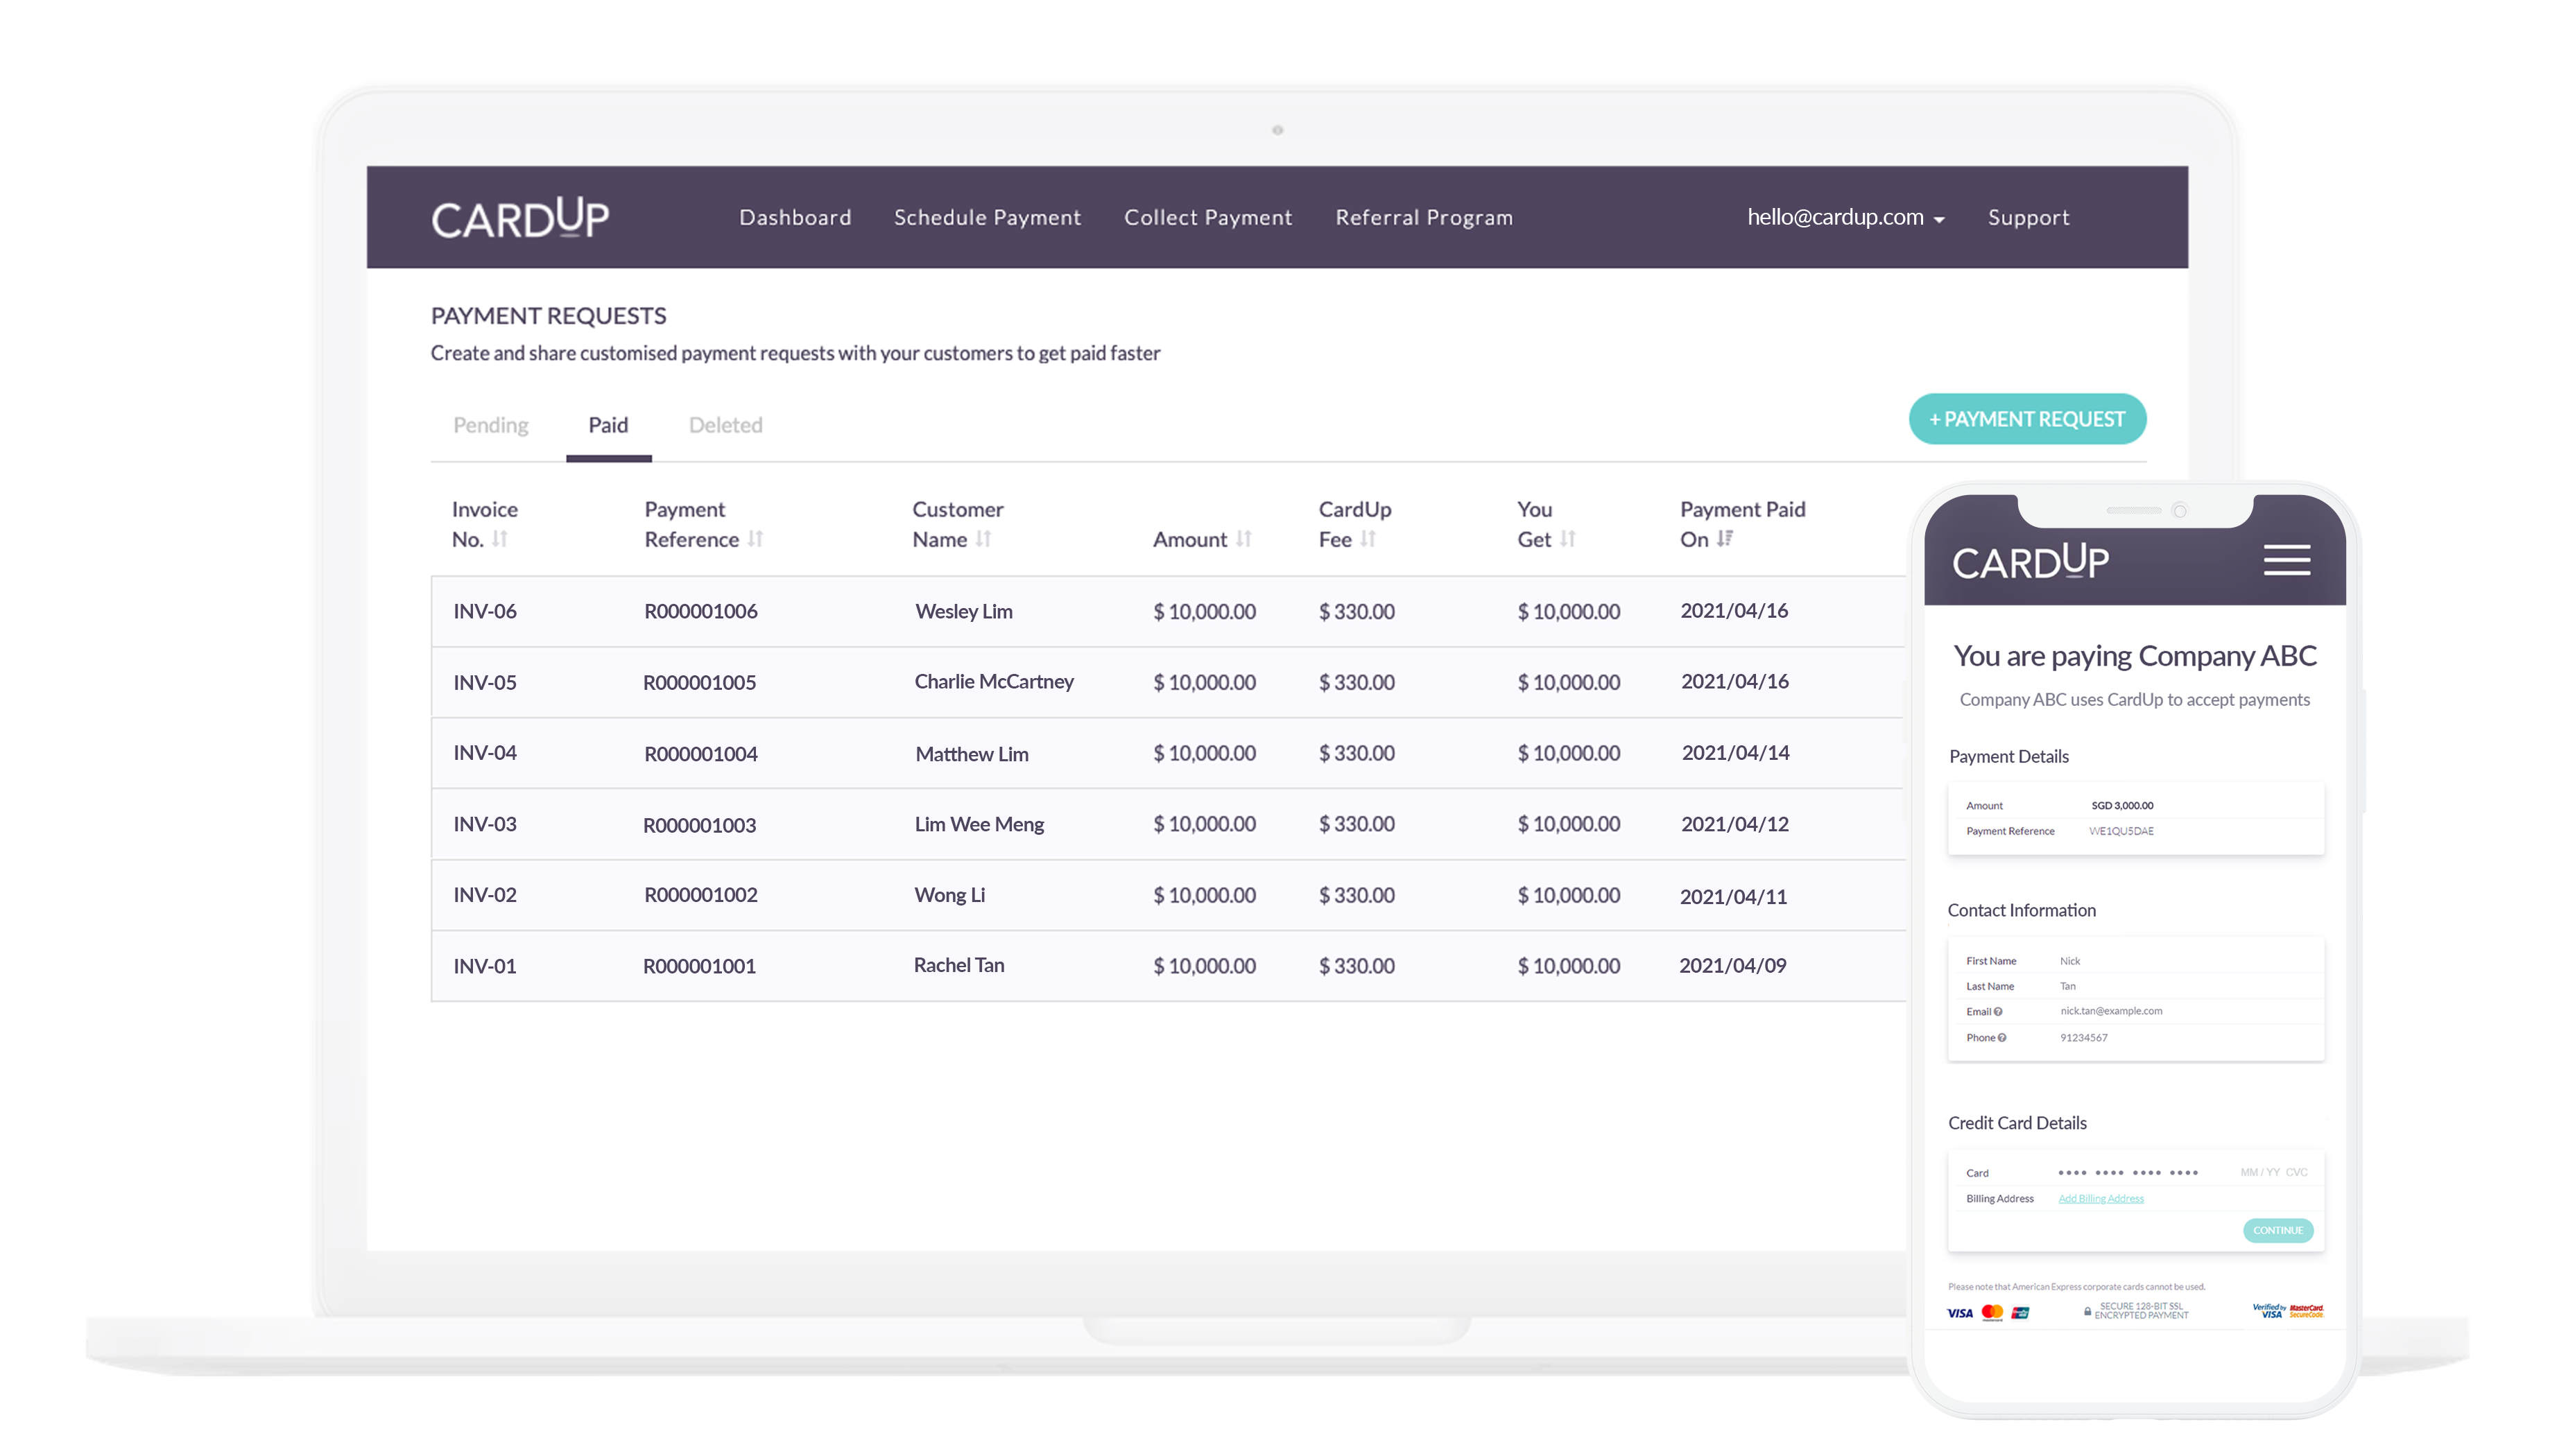Click the CONTINUE button on phone
Screen dimensions: 2566x1456
coord(2277,1230)
